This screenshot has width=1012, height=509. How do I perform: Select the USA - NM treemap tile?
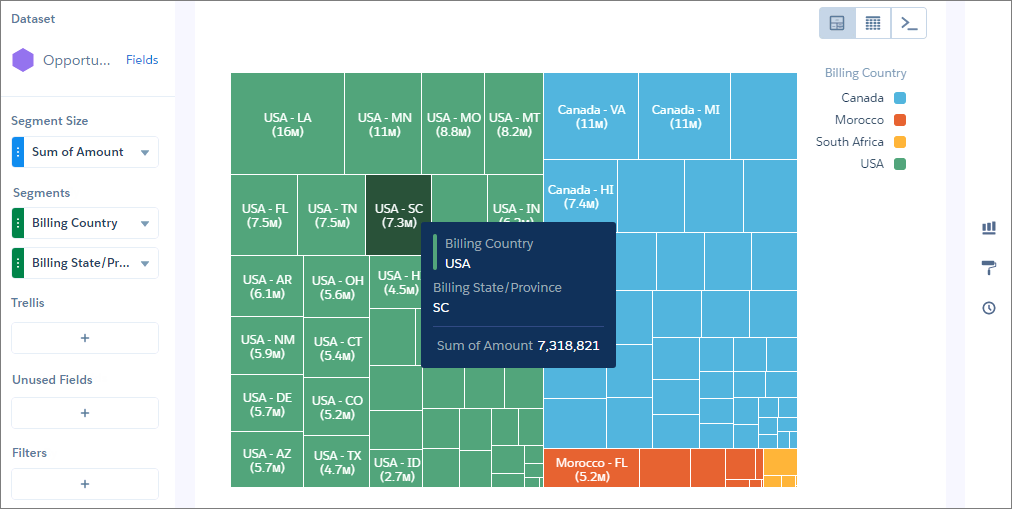[x=267, y=346]
